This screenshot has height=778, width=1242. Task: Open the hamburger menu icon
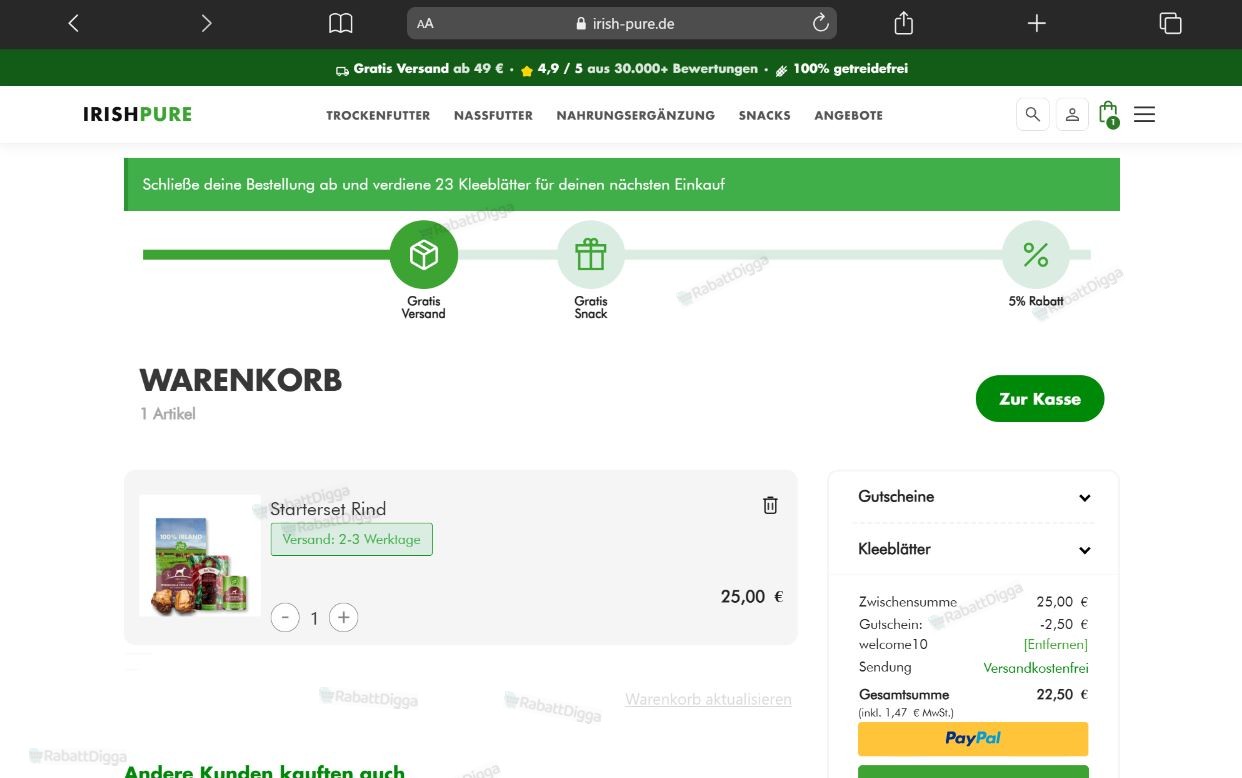[1145, 114]
